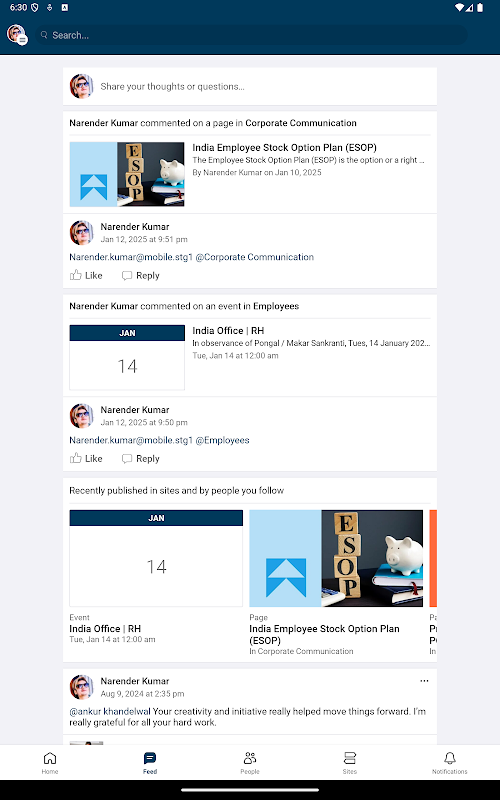This screenshot has width=500, height=800.
Task: Open the @Employees mention link
Action: coord(222,440)
